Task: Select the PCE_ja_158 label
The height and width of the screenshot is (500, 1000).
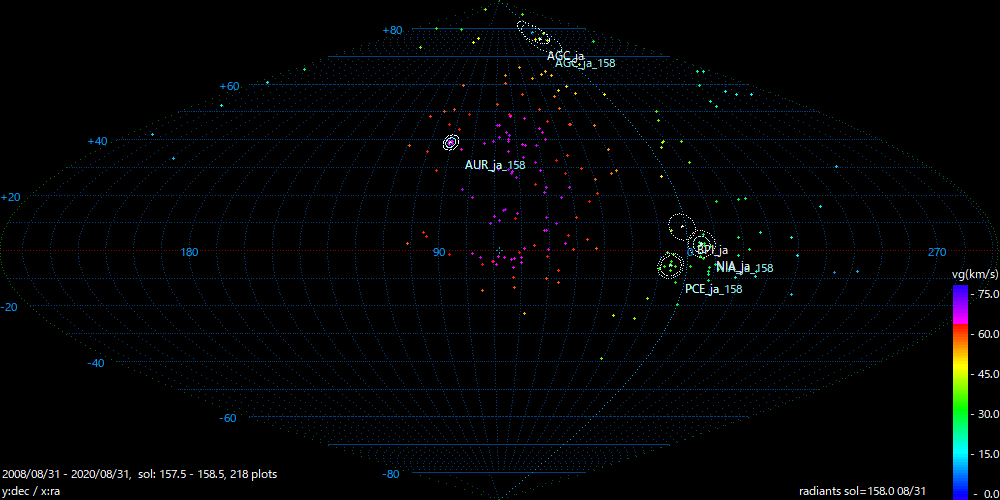Action: click(713, 289)
